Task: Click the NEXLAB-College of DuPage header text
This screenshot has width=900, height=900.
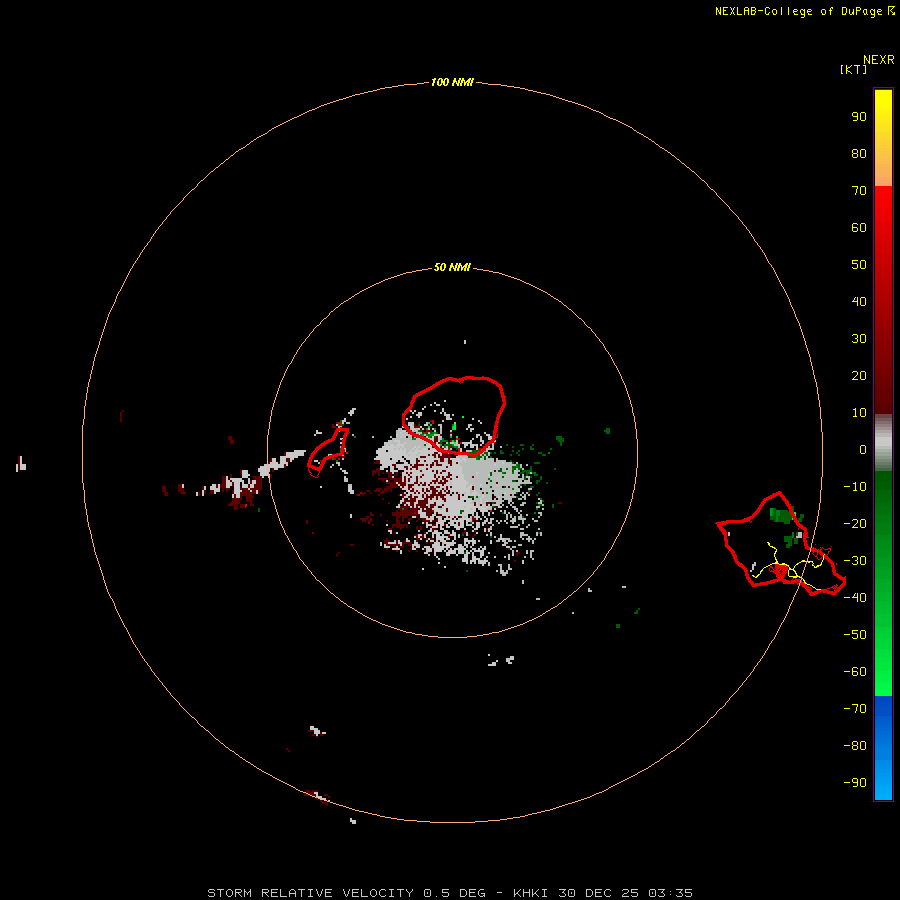Action: point(804,11)
